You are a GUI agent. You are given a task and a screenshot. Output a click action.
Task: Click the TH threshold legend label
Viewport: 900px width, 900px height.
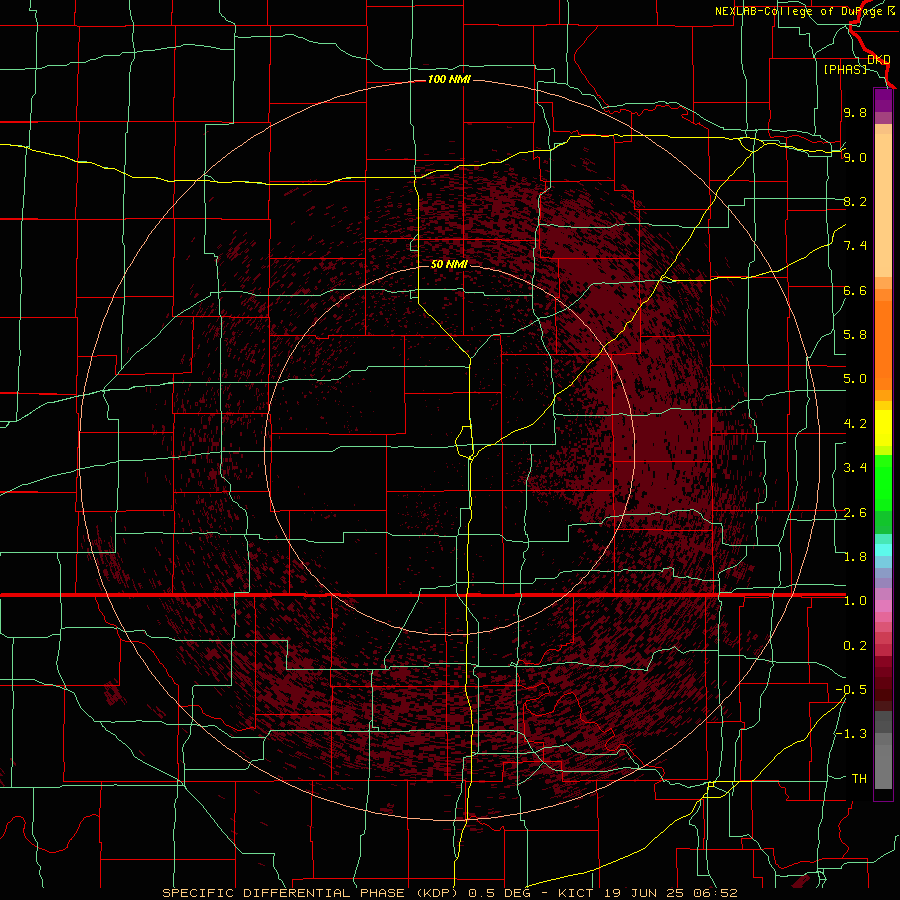tap(859, 779)
